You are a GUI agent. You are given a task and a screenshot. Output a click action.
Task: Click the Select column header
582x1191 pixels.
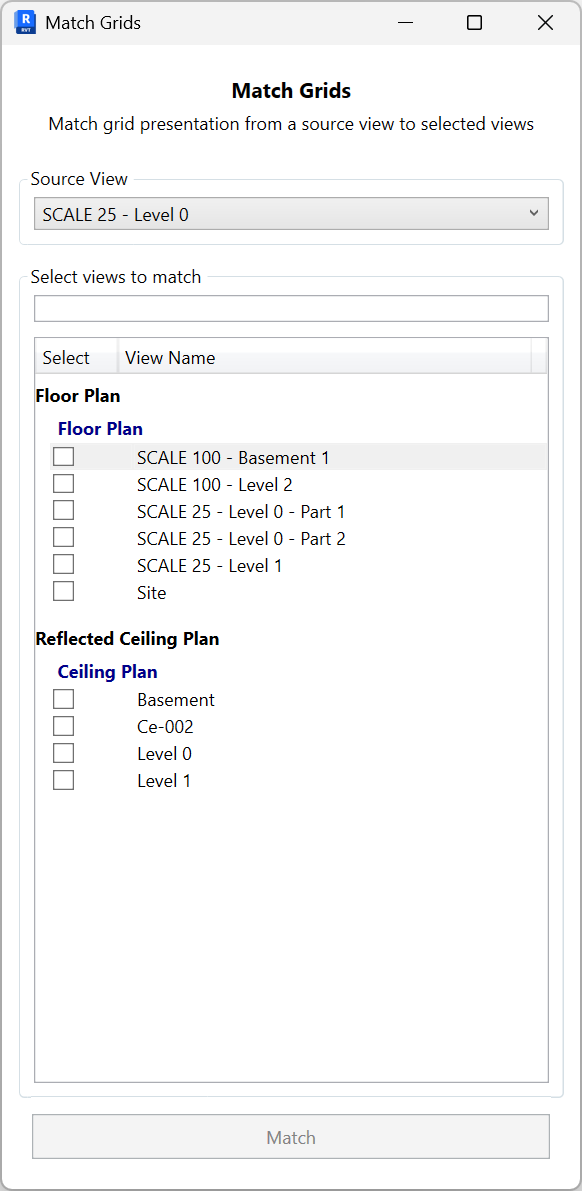[x=66, y=357]
